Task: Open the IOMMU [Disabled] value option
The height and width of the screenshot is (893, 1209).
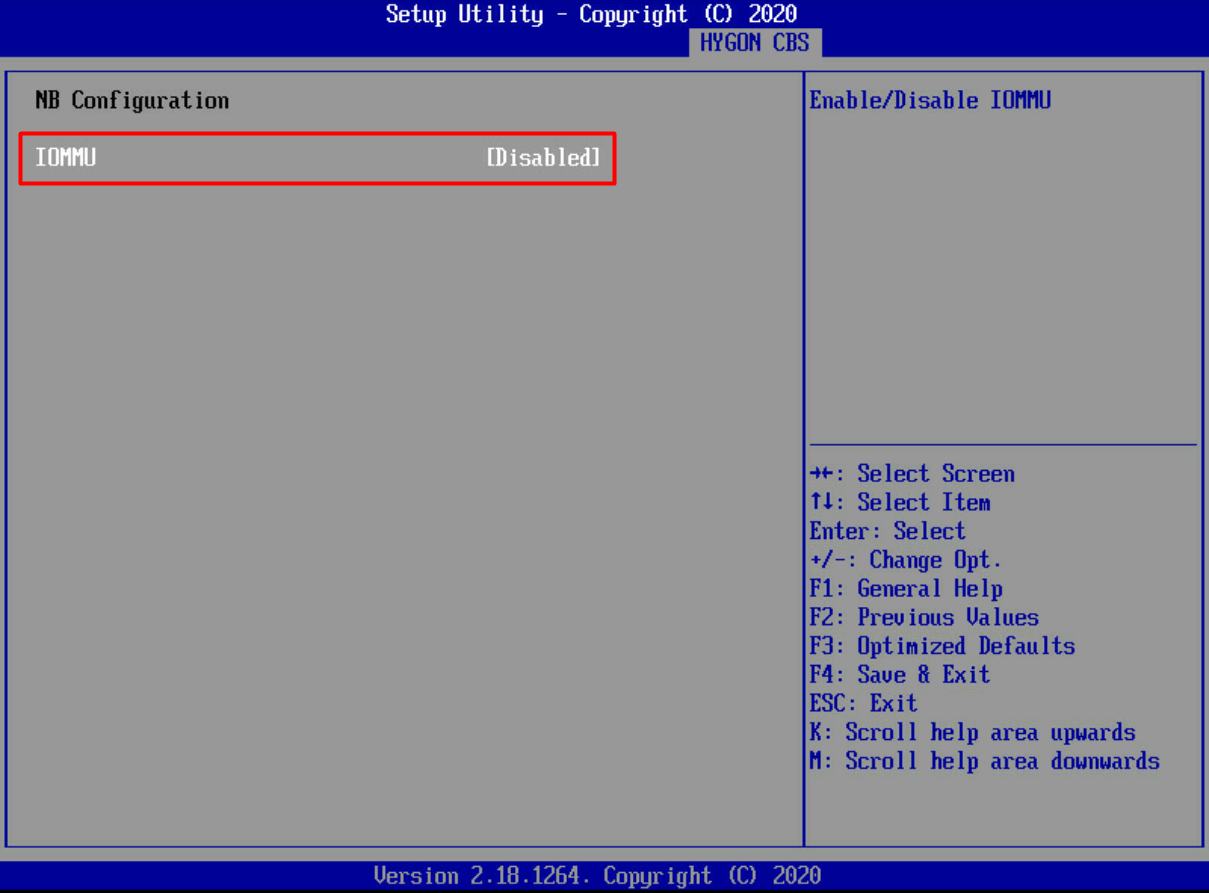Action: 544,158
